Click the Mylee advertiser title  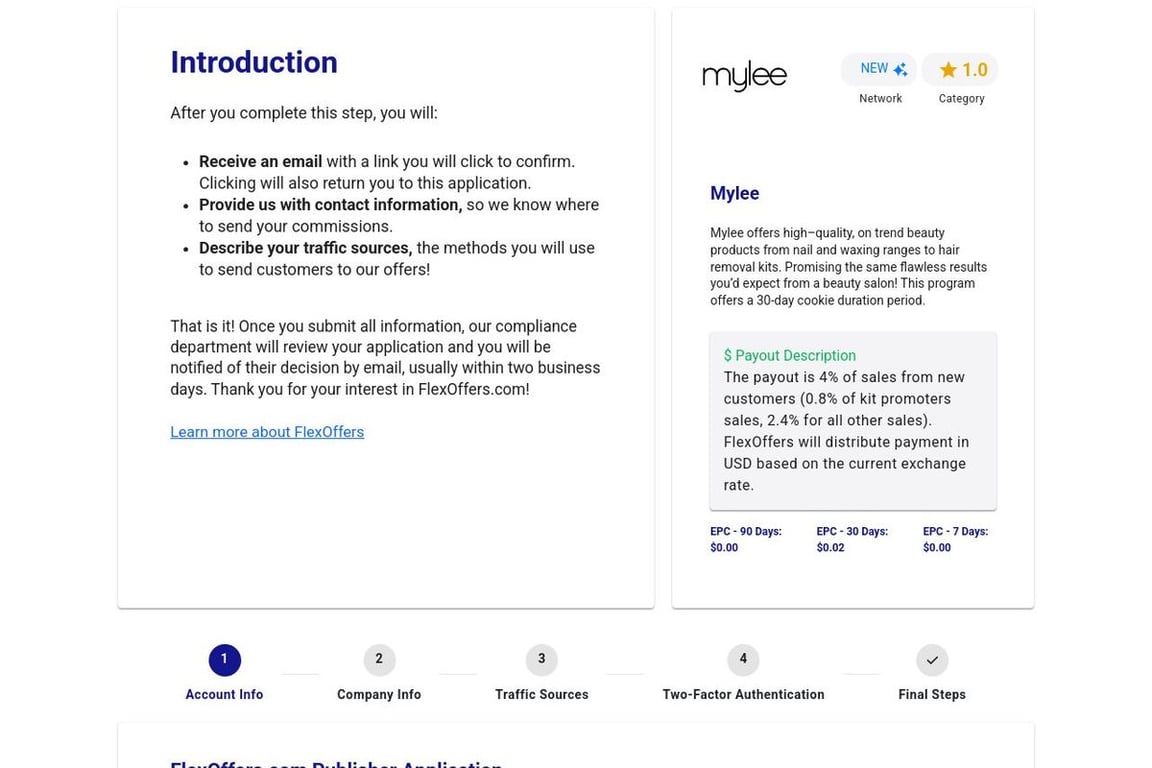[x=735, y=193]
